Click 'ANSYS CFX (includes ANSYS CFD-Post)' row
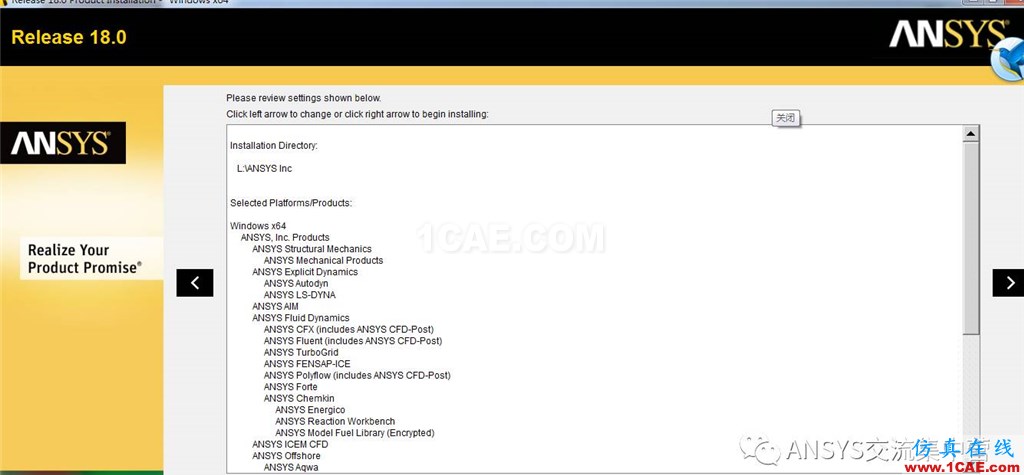 tap(349, 329)
